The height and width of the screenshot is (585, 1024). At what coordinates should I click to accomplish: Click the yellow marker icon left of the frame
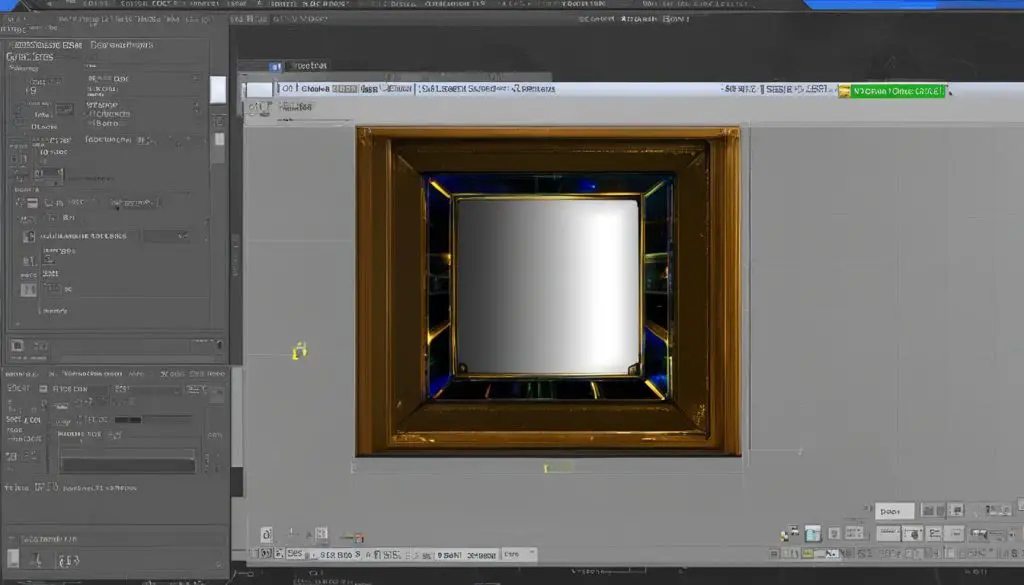pyautogui.click(x=300, y=351)
